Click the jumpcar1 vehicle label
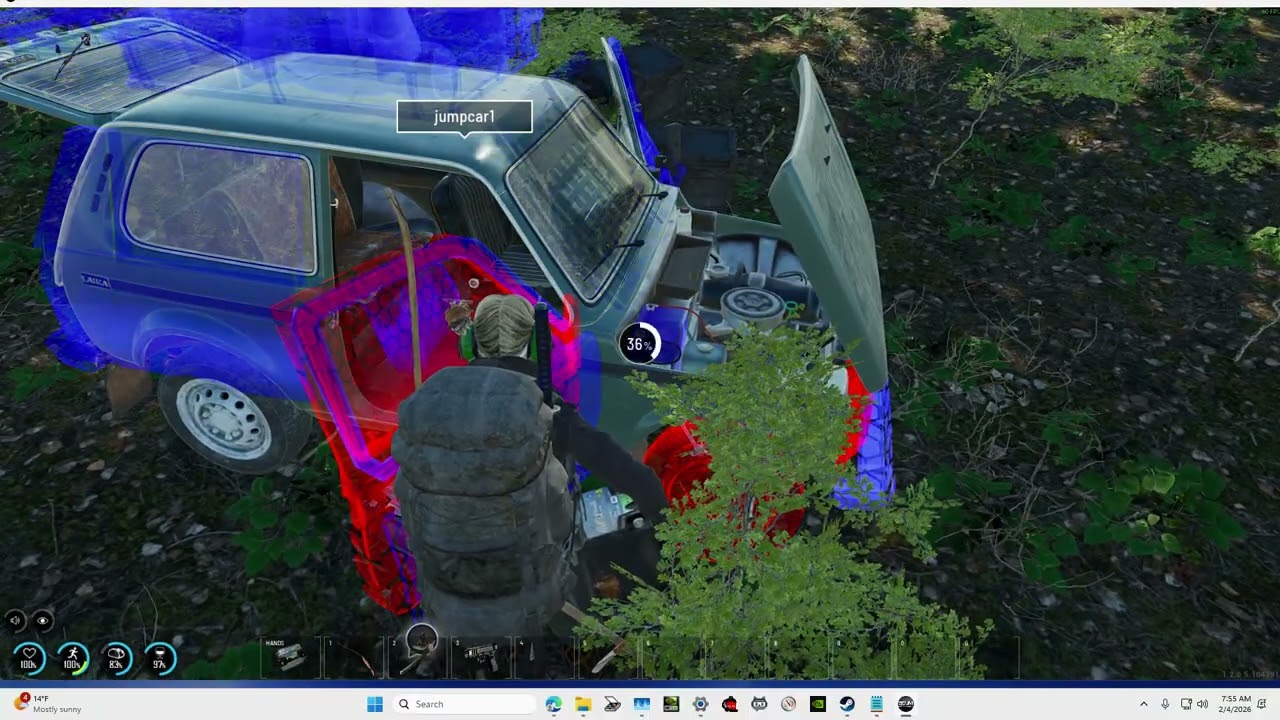Screen dimensions: 1280x720 [x=464, y=117]
